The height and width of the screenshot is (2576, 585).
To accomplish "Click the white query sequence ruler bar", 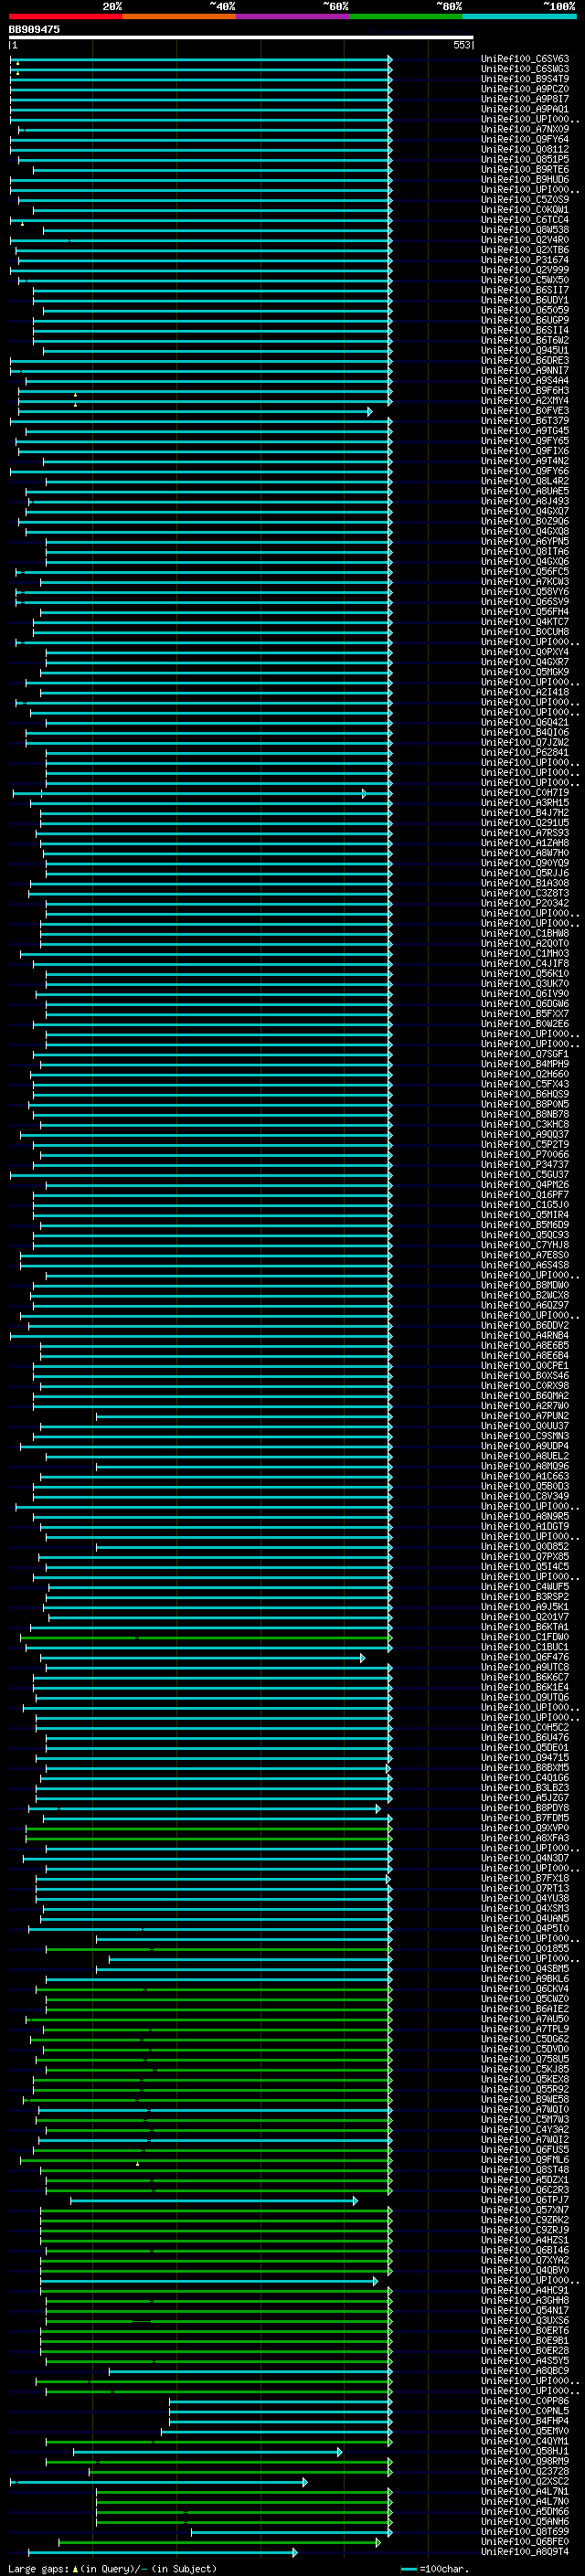I will [x=241, y=37].
